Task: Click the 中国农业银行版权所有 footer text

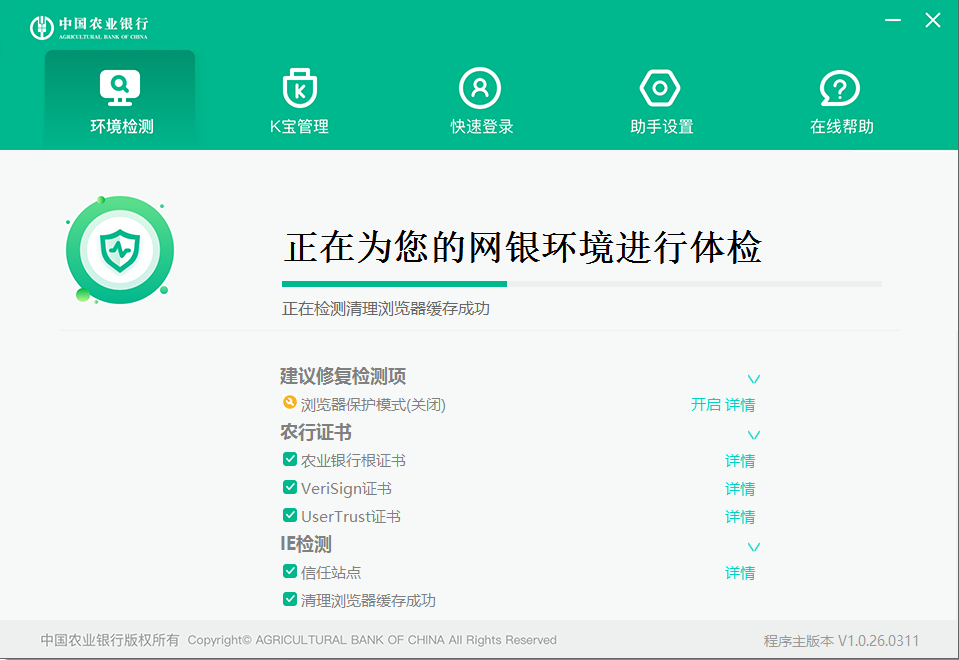Action: click(110, 640)
